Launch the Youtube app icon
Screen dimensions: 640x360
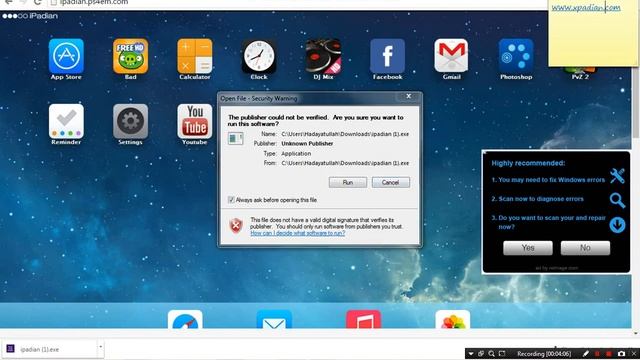tap(195, 121)
